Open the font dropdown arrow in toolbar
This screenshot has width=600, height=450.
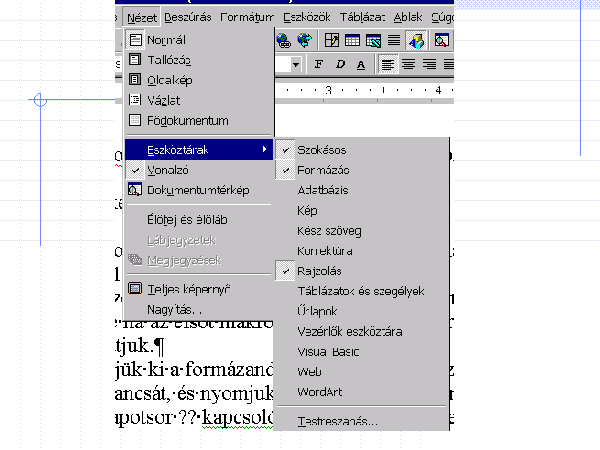click(x=296, y=65)
